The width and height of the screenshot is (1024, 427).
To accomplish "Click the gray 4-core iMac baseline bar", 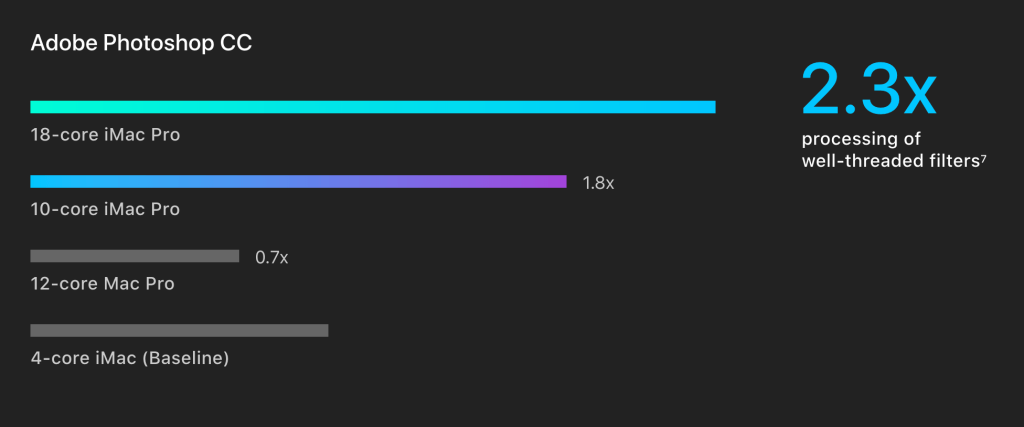I will [x=179, y=330].
